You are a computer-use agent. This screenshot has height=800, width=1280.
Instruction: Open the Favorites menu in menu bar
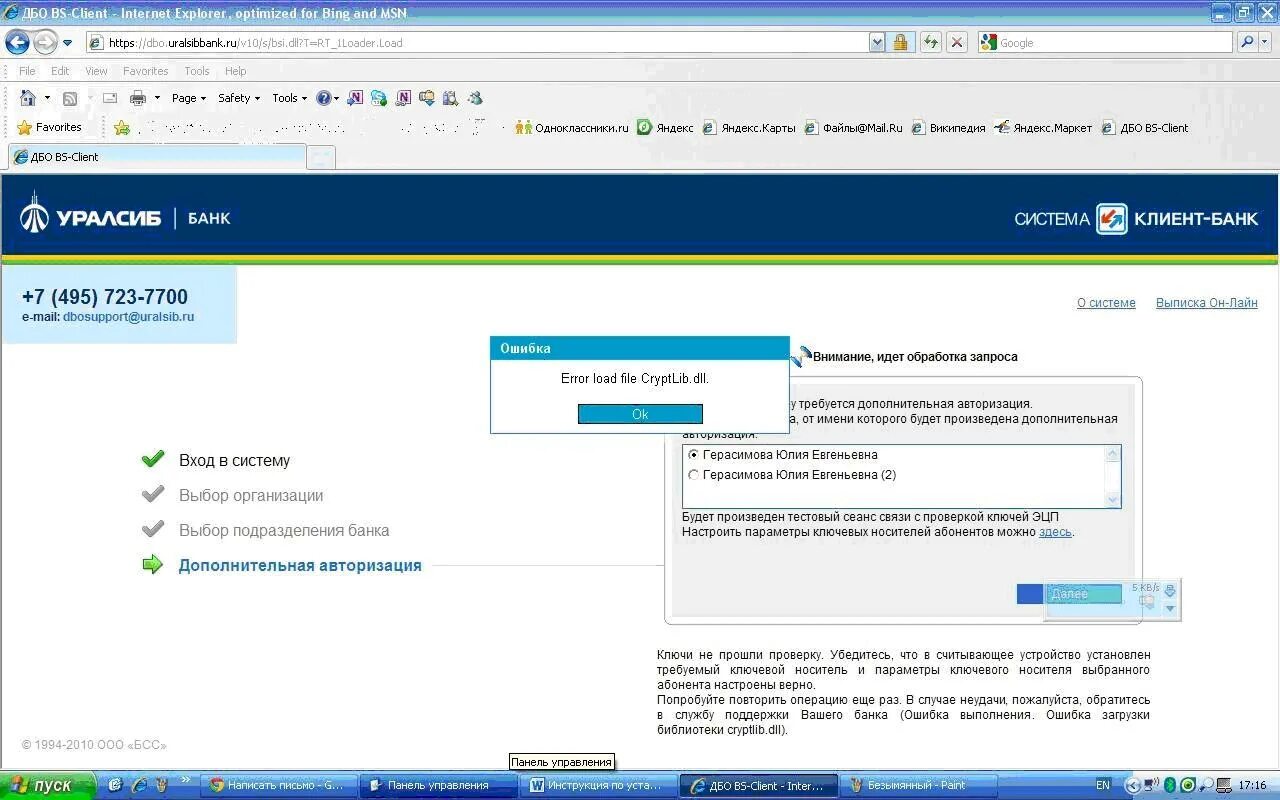click(x=145, y=71)
